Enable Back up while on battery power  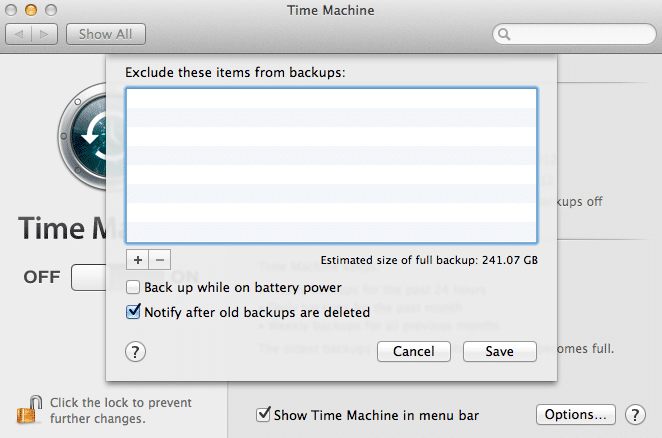[x=134, y=288]
